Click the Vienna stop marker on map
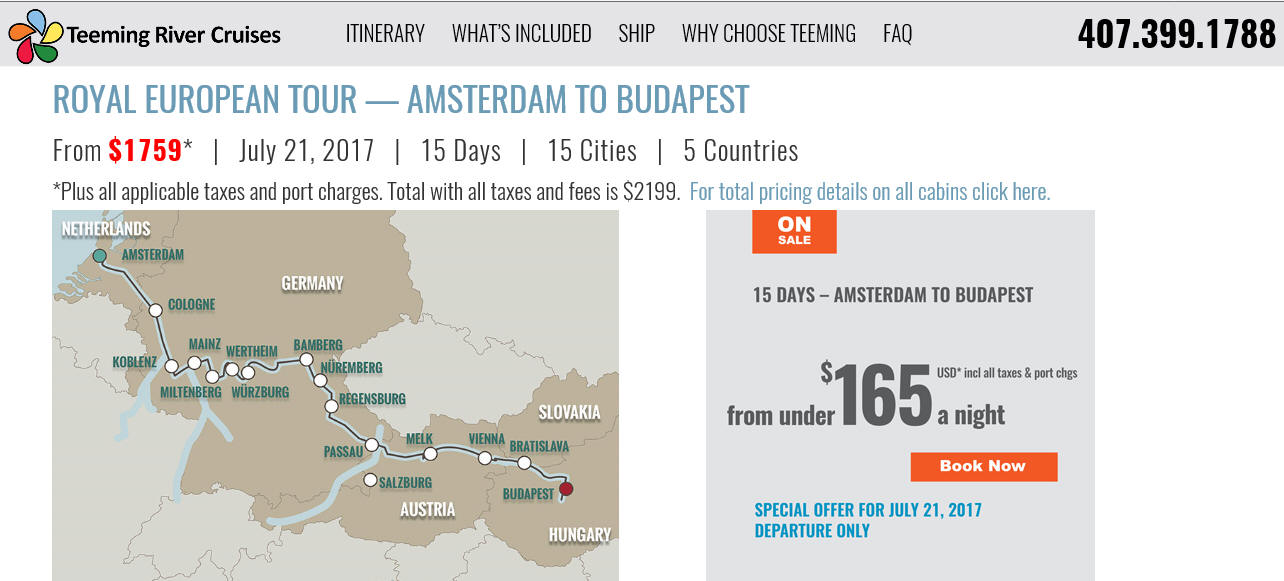The width and height of the screenshot is (1284, 581). pos(485,458)
